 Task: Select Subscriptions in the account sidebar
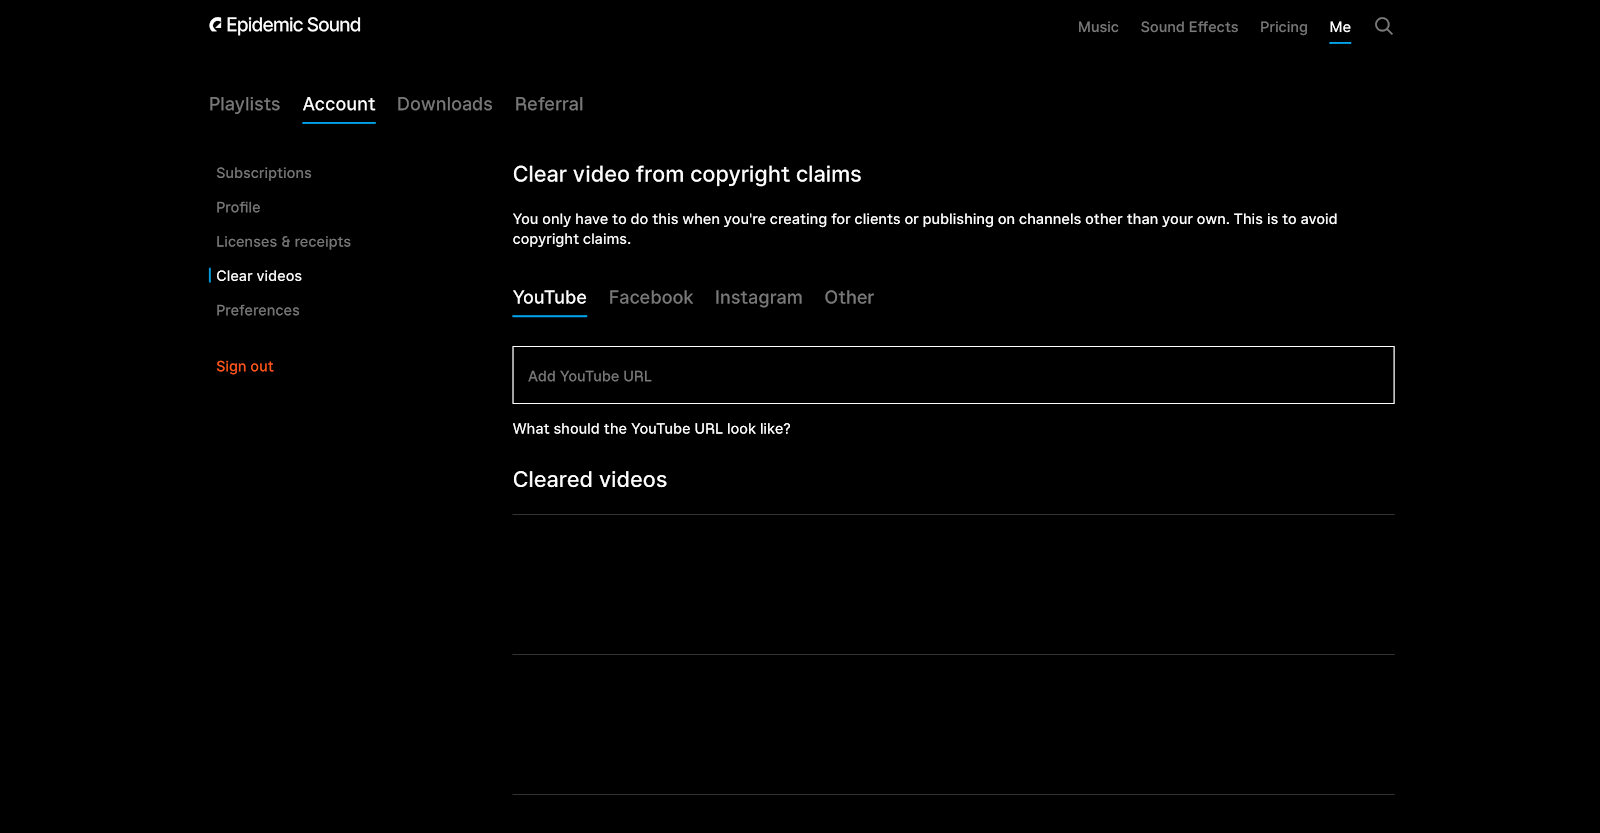(263, 173)
